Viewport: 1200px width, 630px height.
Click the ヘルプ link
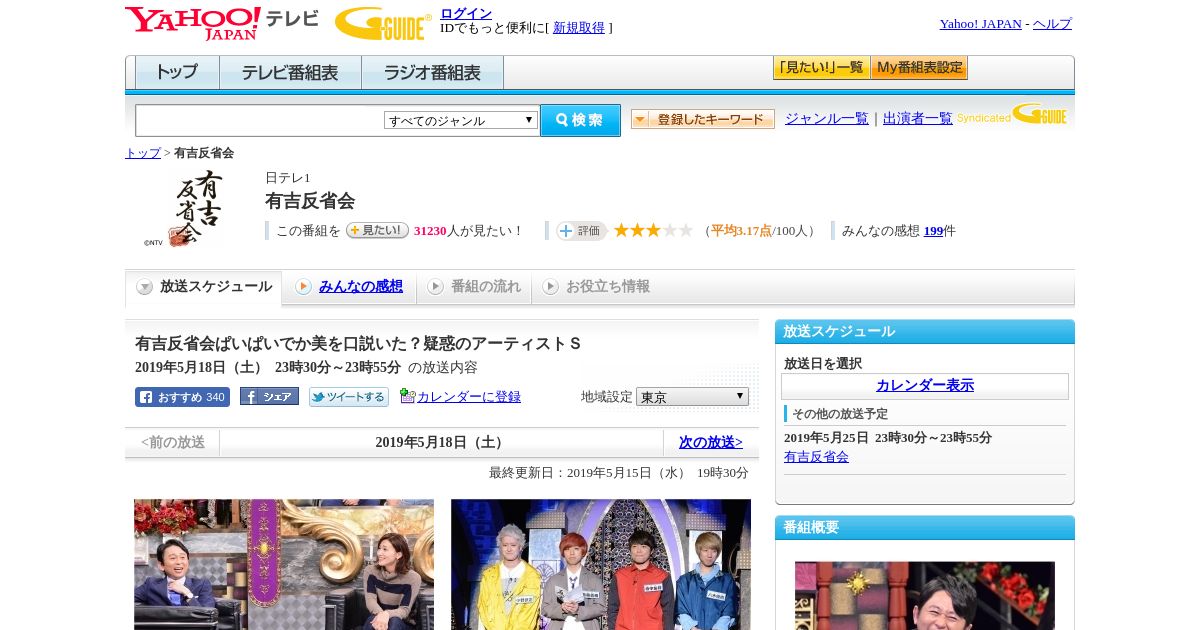(1052, 24)
